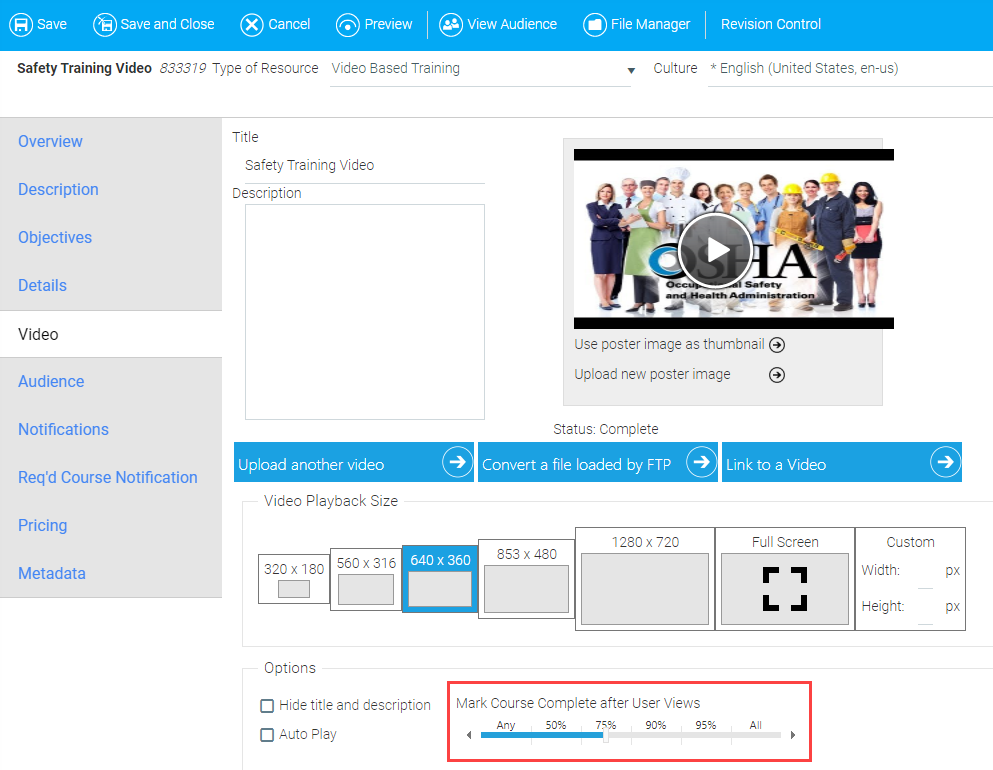Click the Cancel X icon
This screenshot has height=770, width=993.
pos(252,24)
